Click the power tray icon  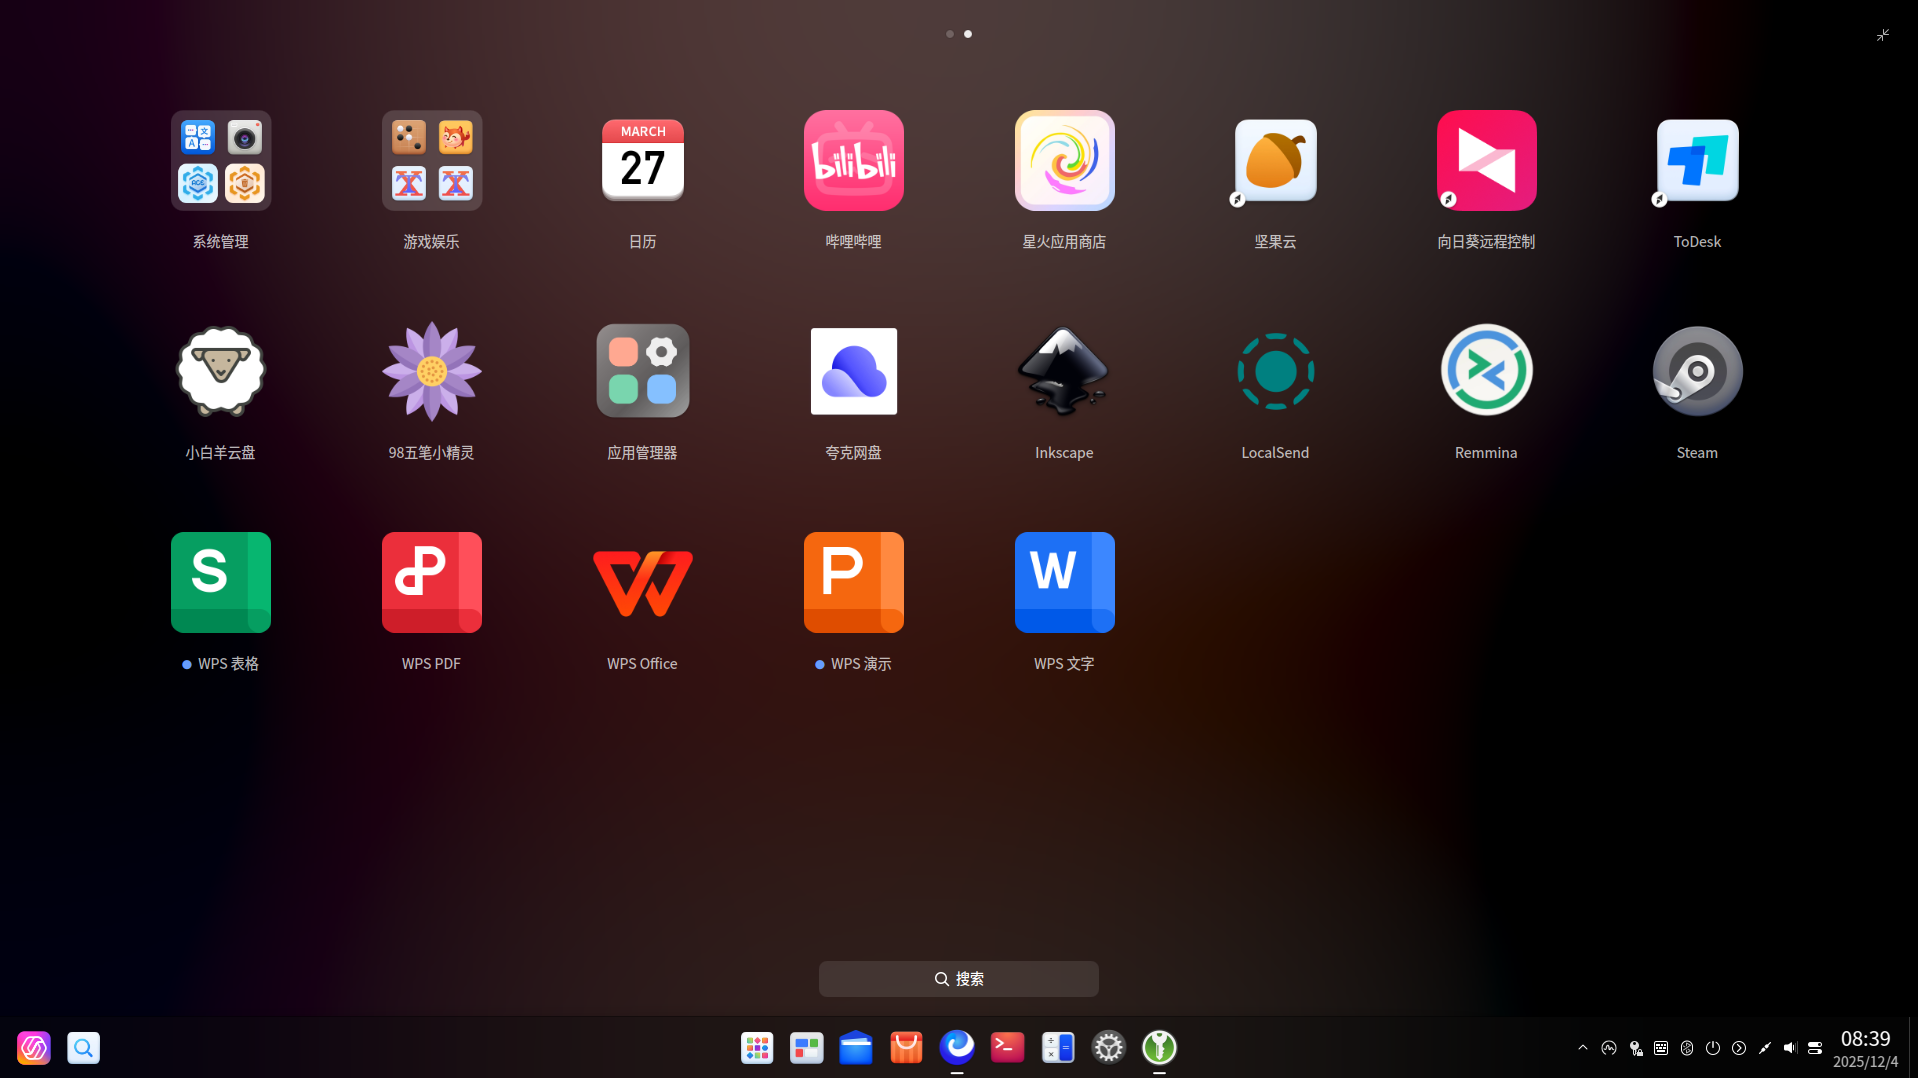coord(1713,1048)
